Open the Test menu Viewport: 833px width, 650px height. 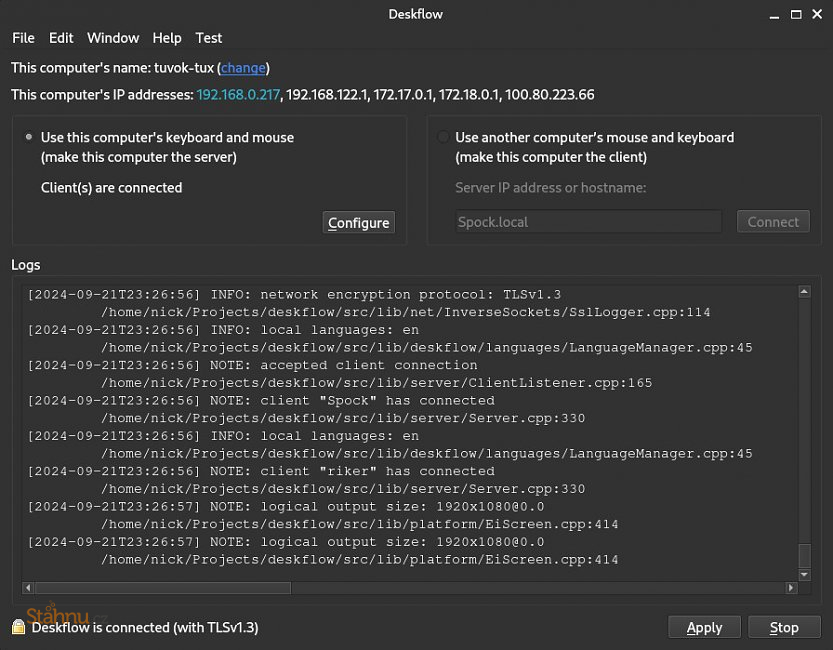coord(208,38)
